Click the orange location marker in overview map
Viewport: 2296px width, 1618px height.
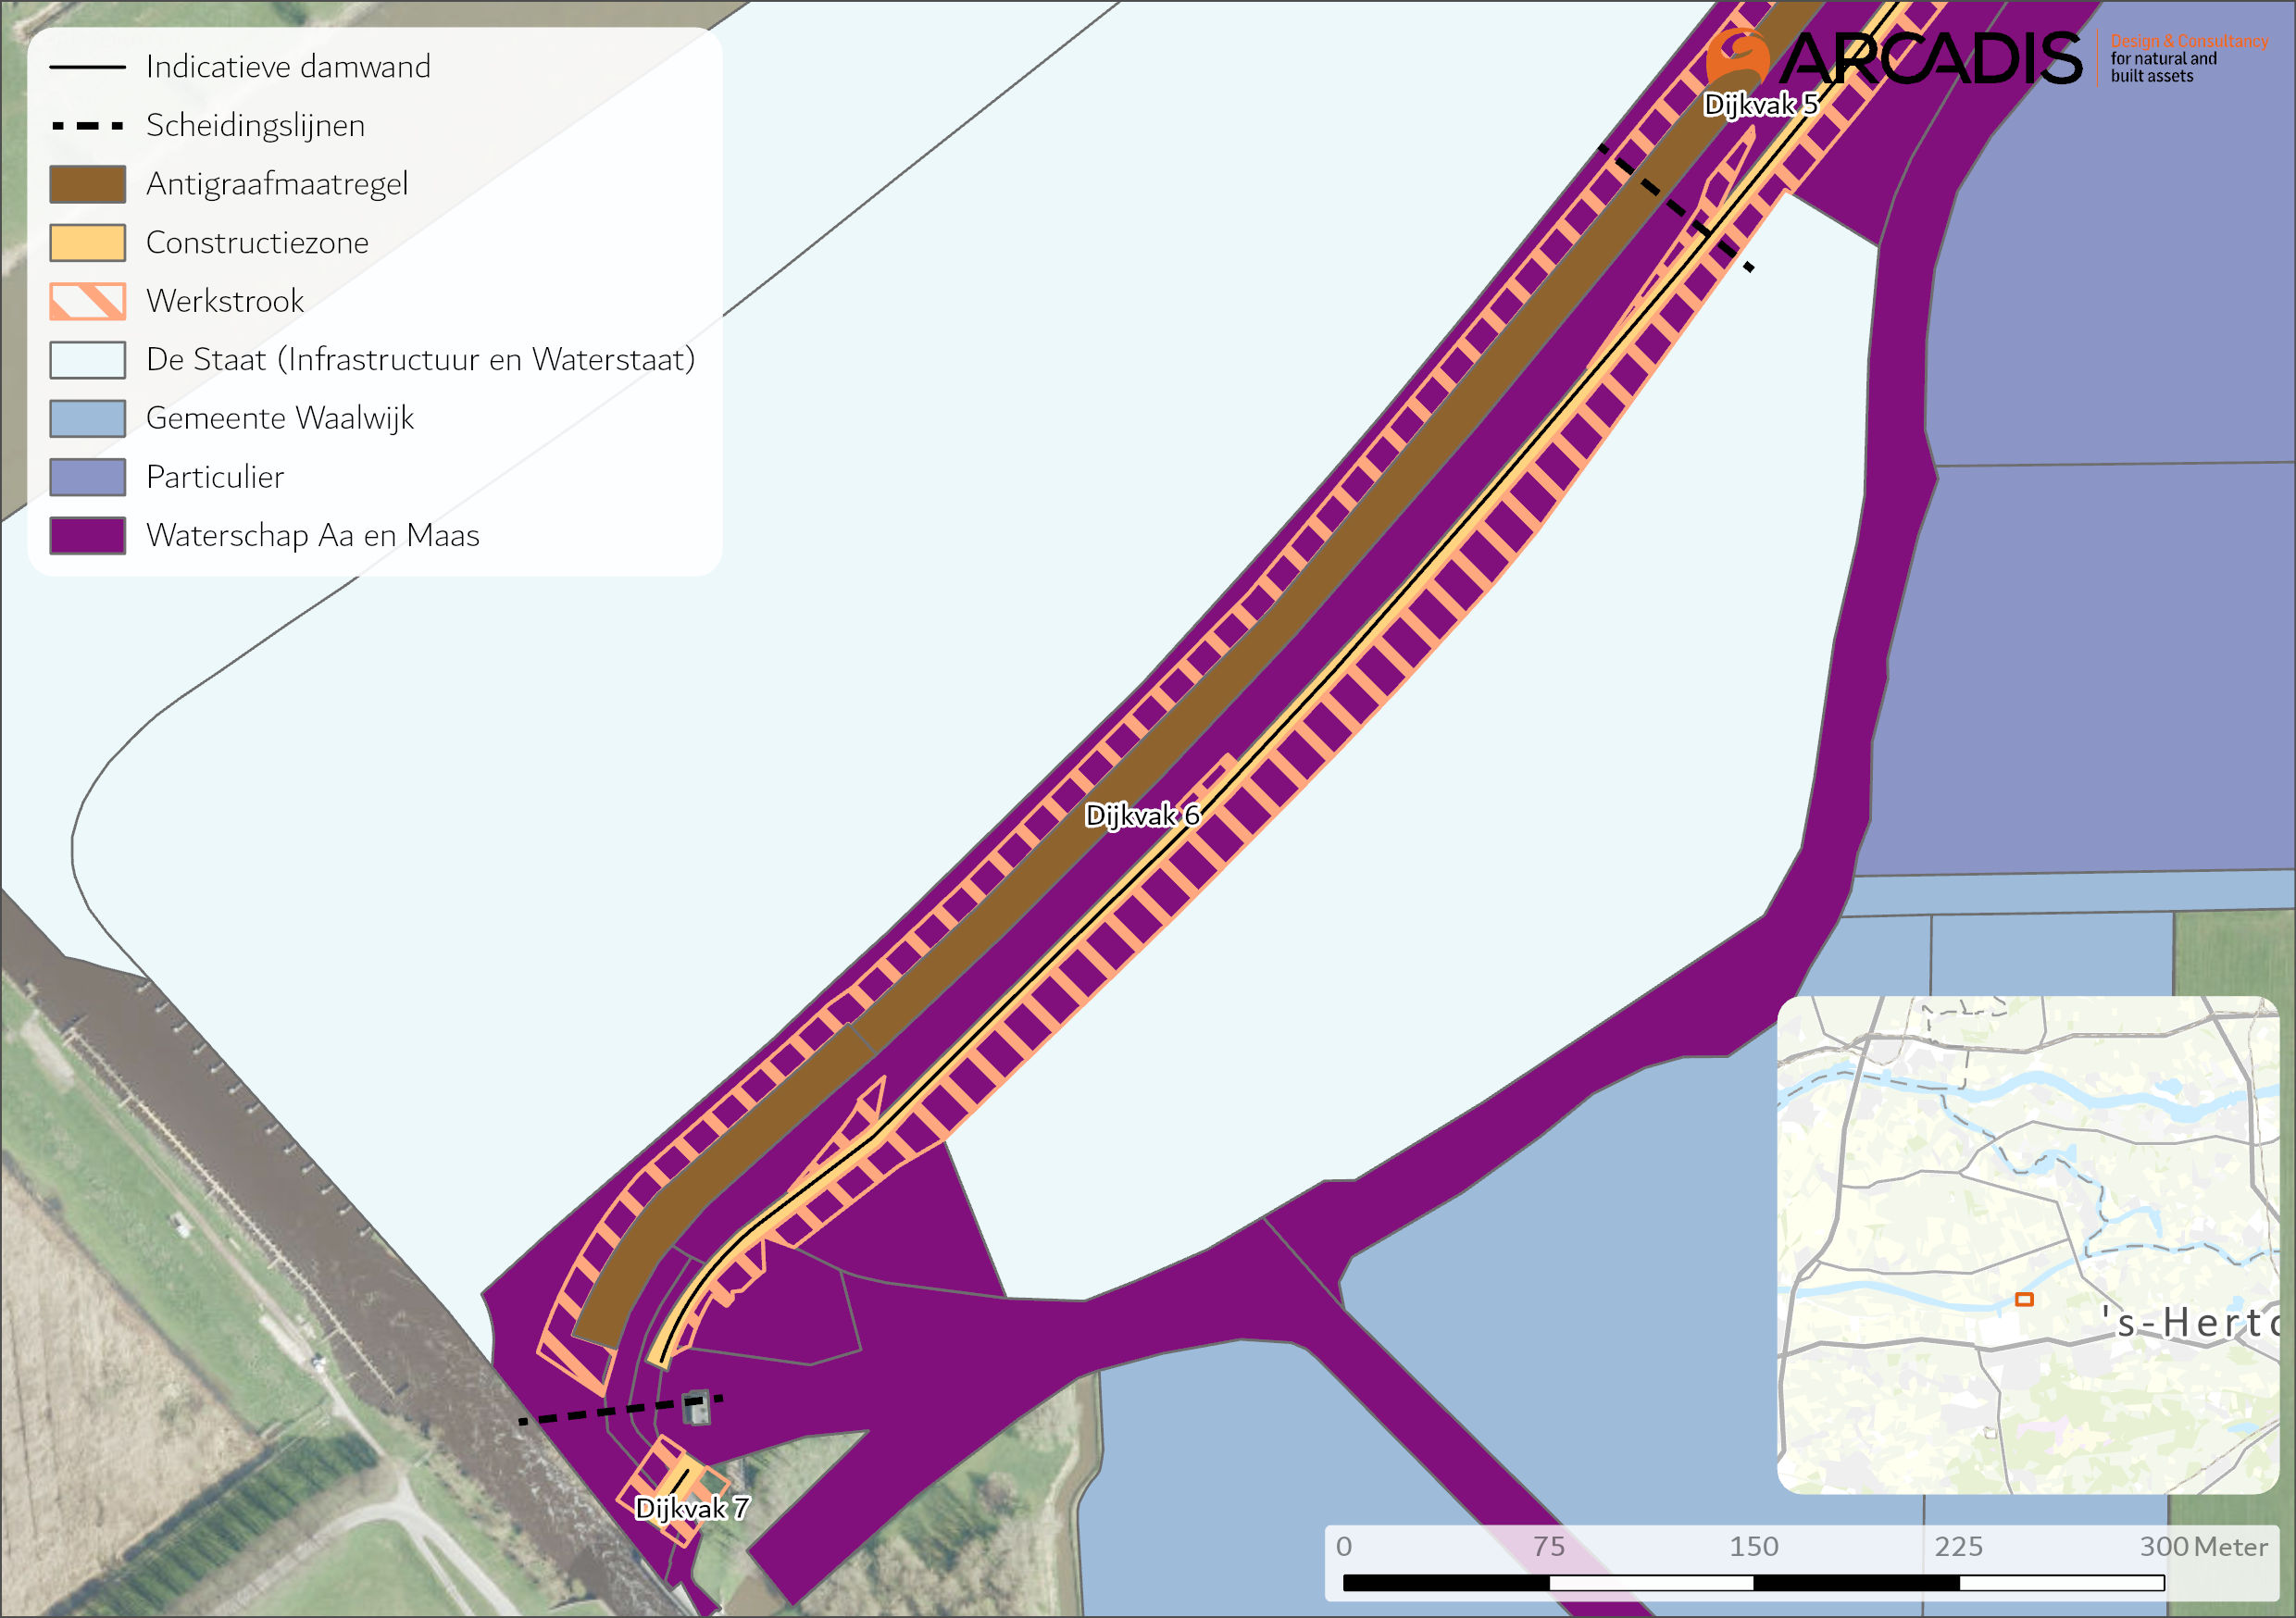2024,1300
